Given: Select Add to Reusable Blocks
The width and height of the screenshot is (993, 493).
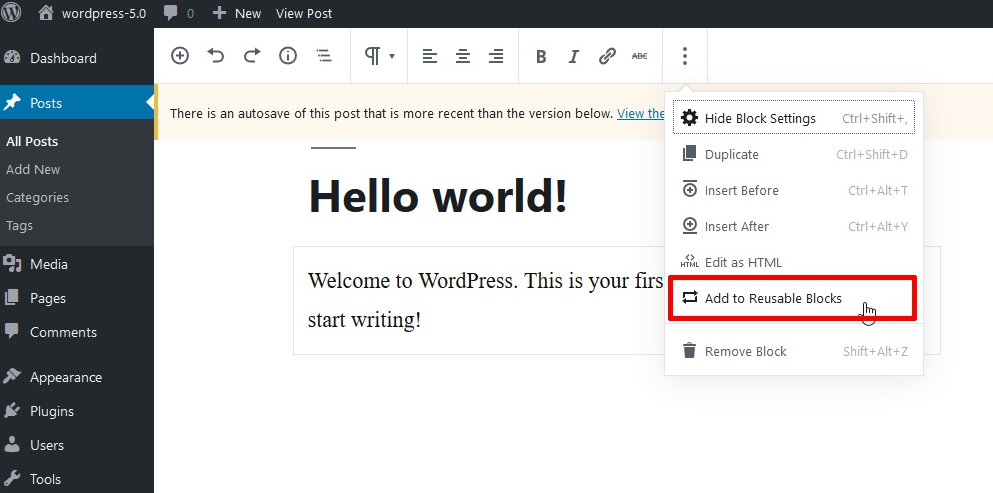Looking at the screenshot, I should coord(793,298).
